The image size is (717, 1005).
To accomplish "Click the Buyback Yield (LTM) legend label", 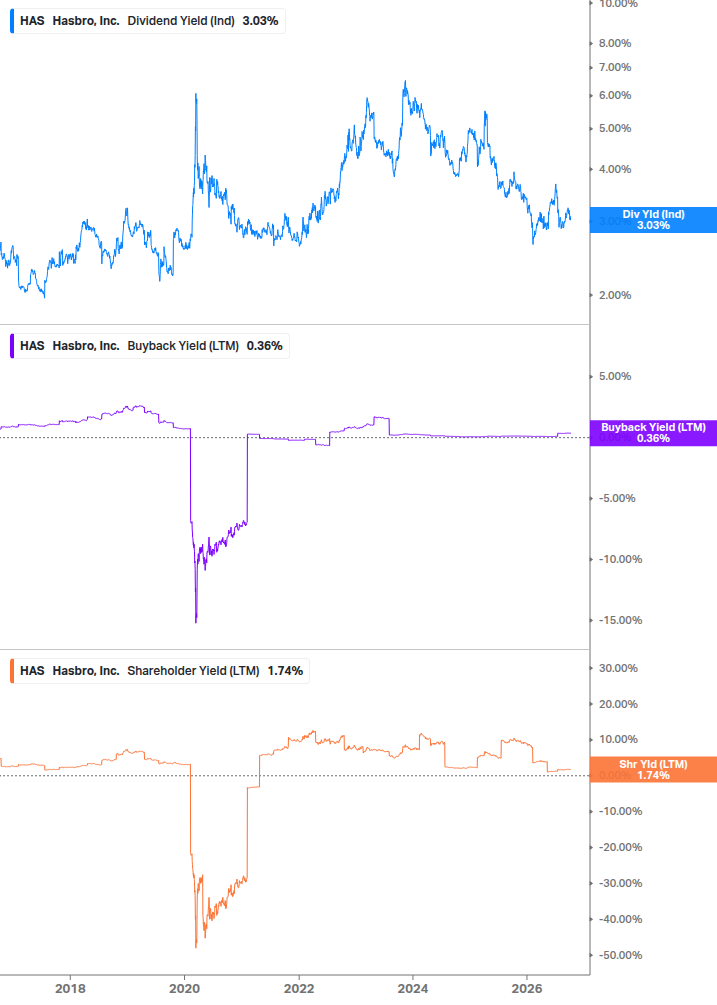I will tap(183, 346).
